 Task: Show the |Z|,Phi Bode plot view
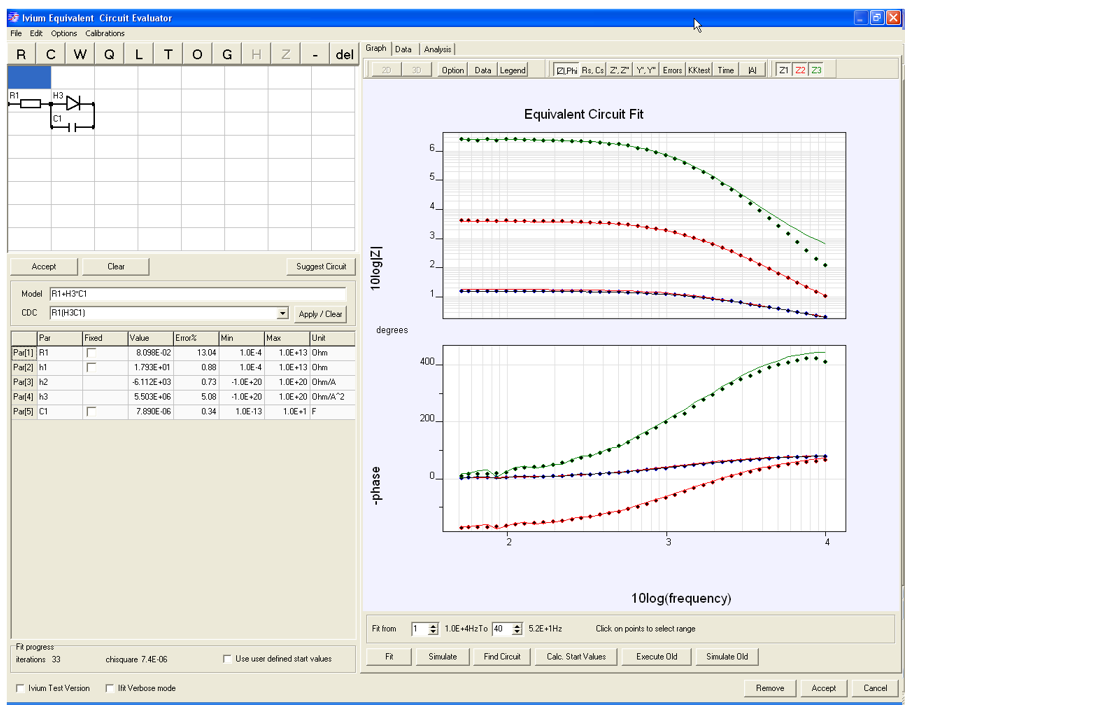(566, 70)
